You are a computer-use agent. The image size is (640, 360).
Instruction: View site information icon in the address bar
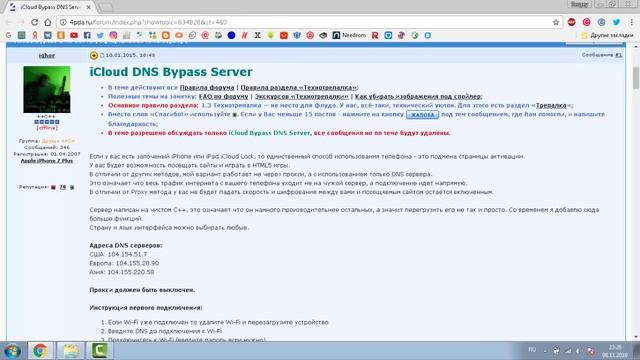tap(63, 22)
